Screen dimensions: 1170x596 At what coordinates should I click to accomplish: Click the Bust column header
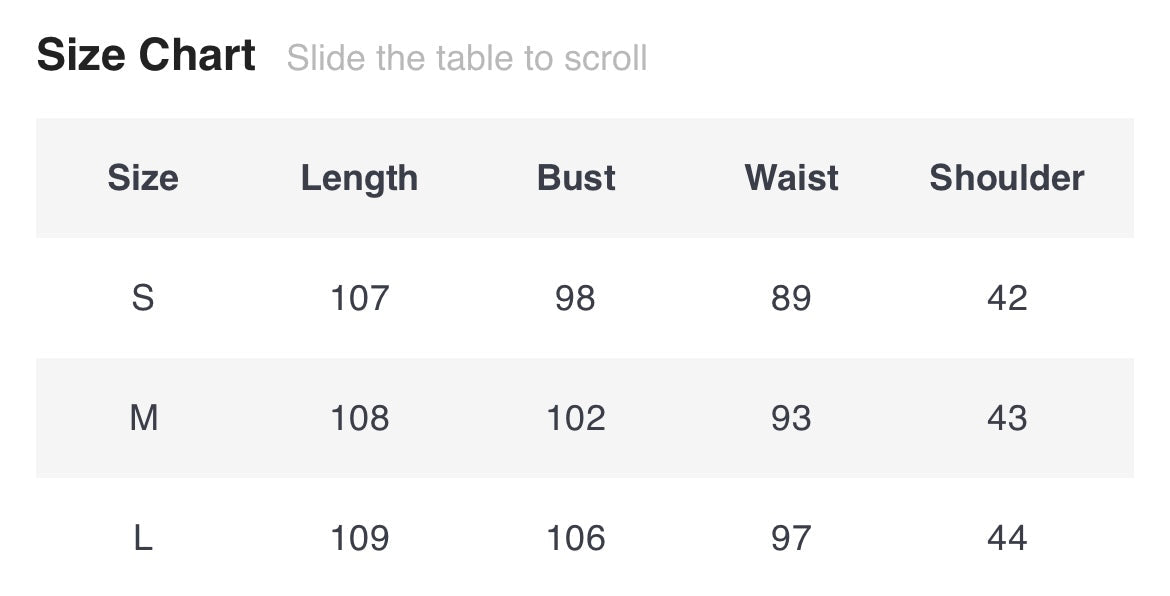(x=576, y=178)
